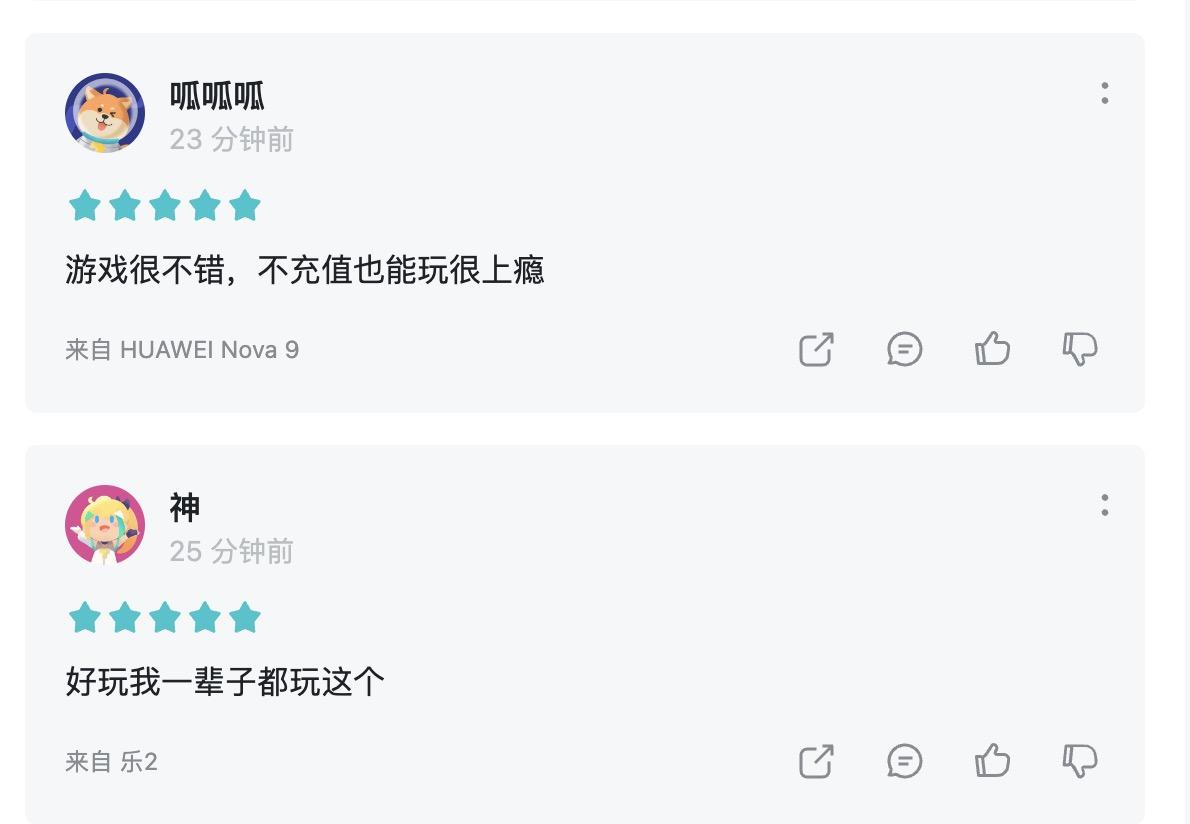This screenshot has height=824, width=1190.
Task: Open 呱呱呱's Shiba dog avatar
Action: [x=105, y=113]
